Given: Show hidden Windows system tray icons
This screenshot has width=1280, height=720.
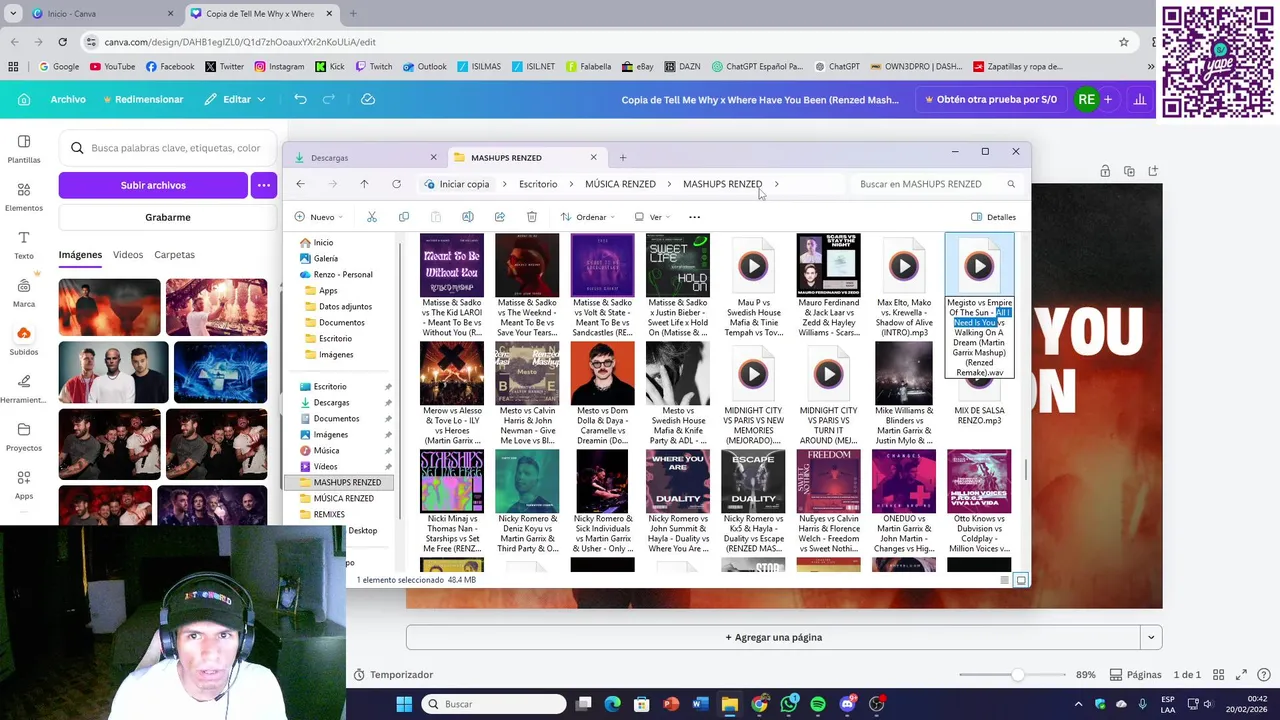Looking at the screenshot, I should [x=1078, y=704].
